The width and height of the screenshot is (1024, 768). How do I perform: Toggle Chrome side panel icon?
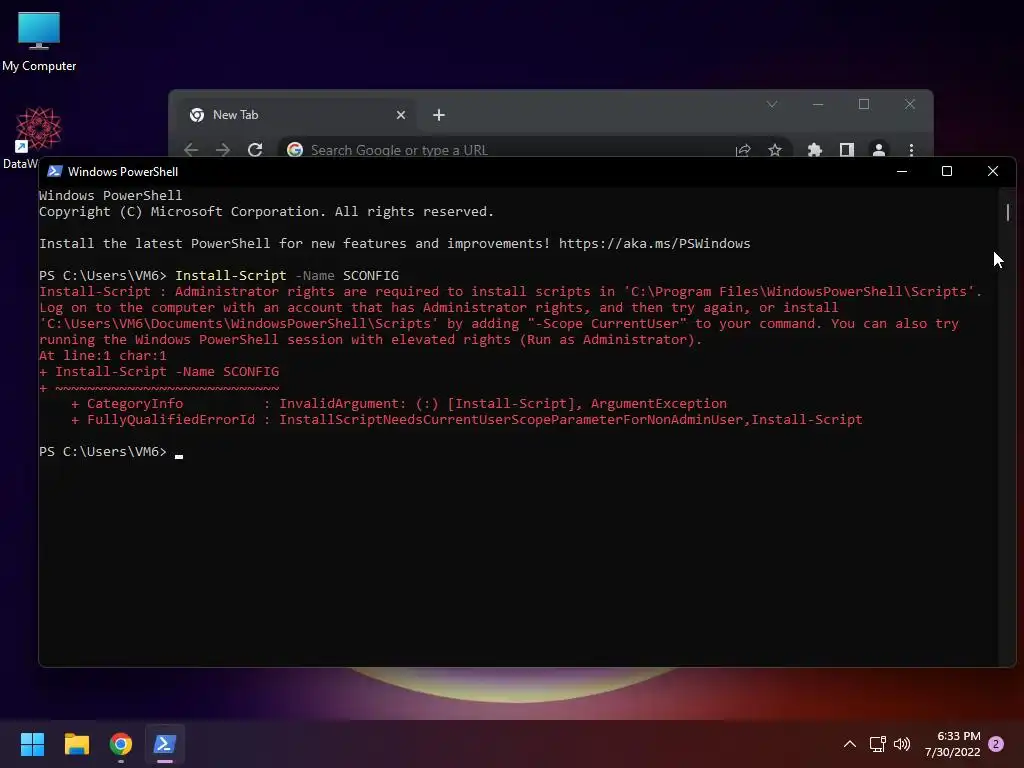point(846,150)
